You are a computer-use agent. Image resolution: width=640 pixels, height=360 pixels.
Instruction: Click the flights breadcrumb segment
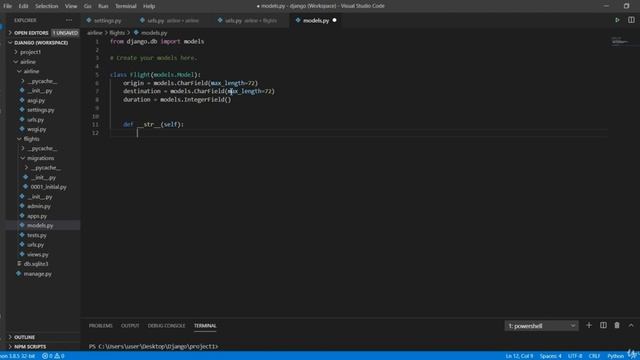tap(117, 33)
